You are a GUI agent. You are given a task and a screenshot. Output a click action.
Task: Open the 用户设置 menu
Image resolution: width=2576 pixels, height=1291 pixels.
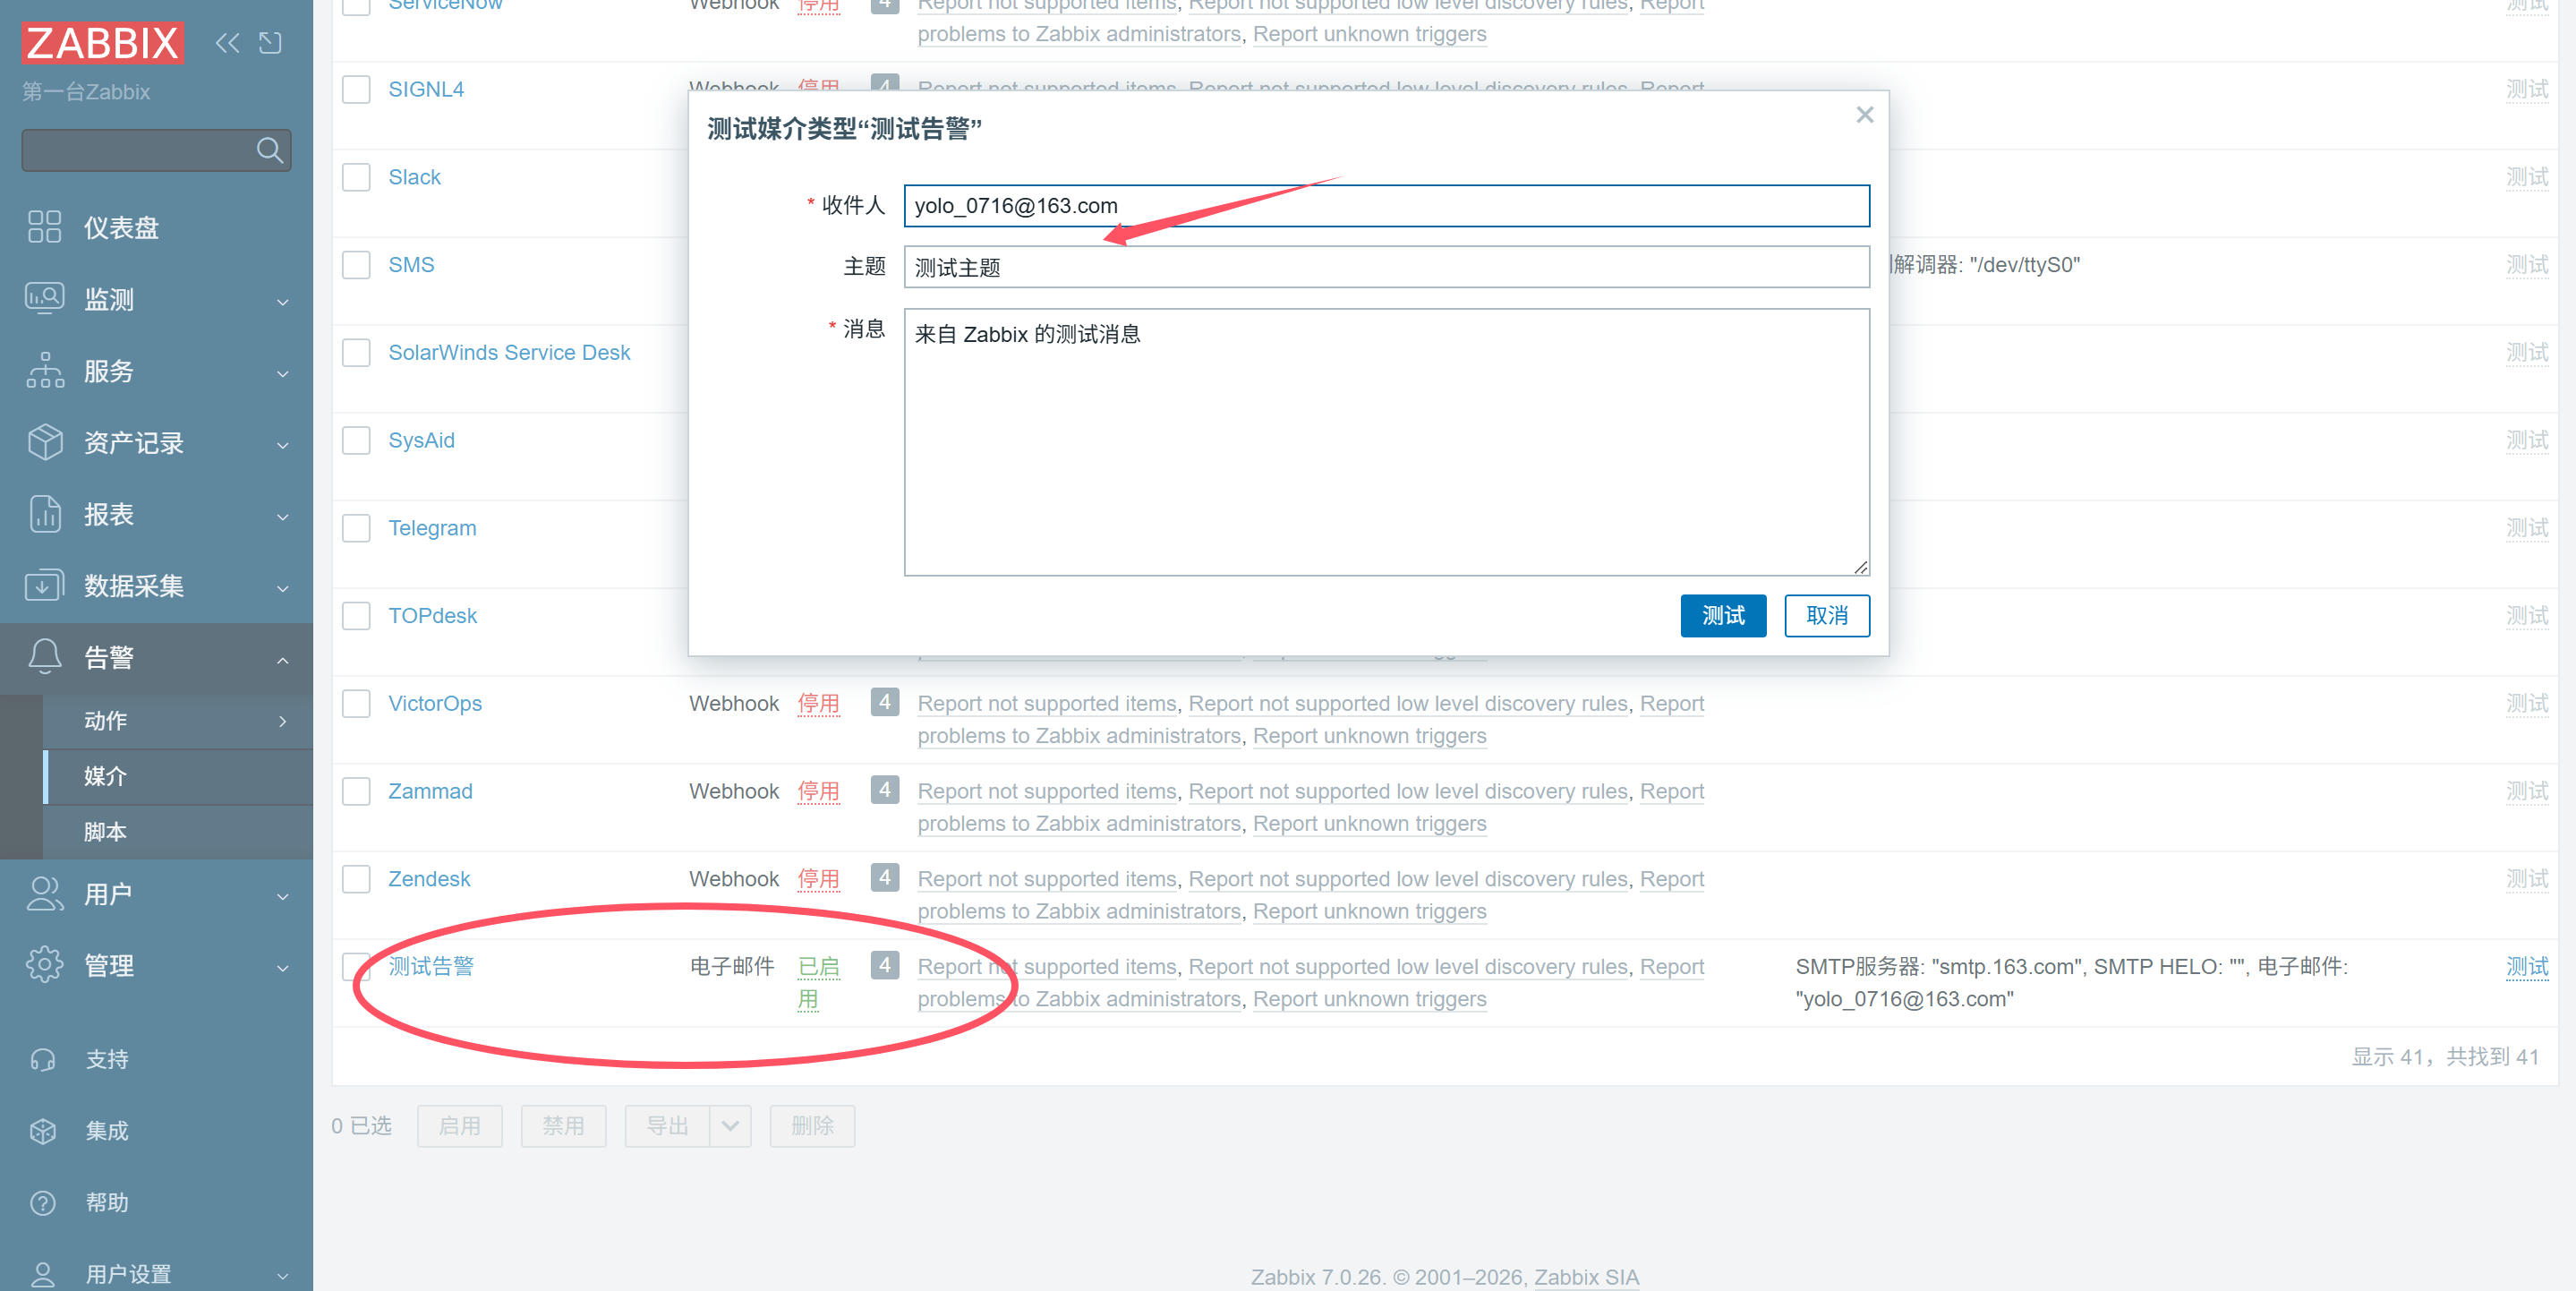(156, 1274)
